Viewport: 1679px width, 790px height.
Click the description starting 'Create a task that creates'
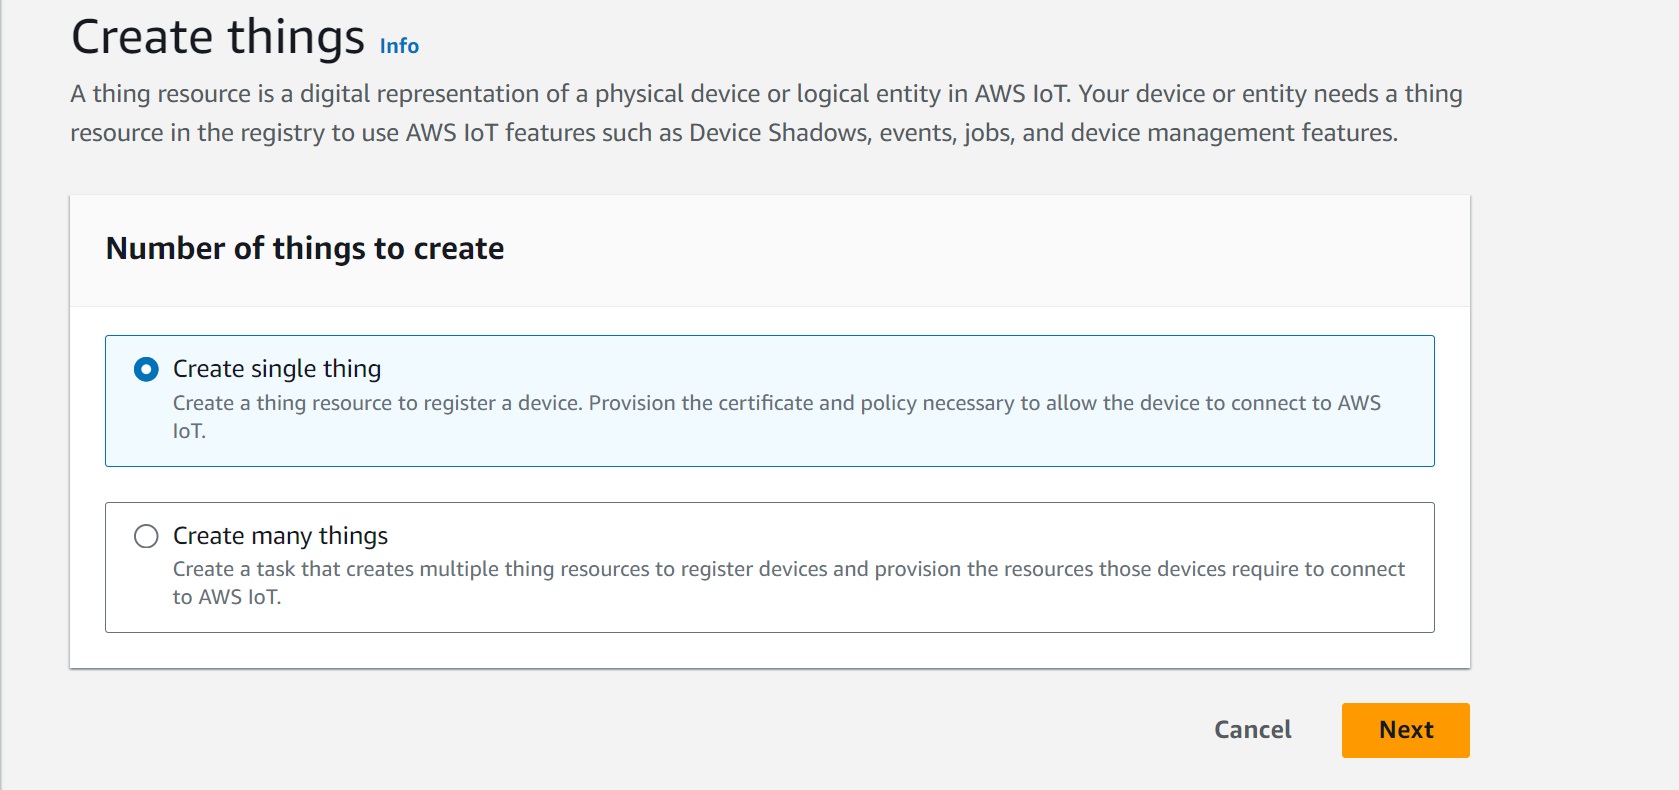[x=788, y=583]
